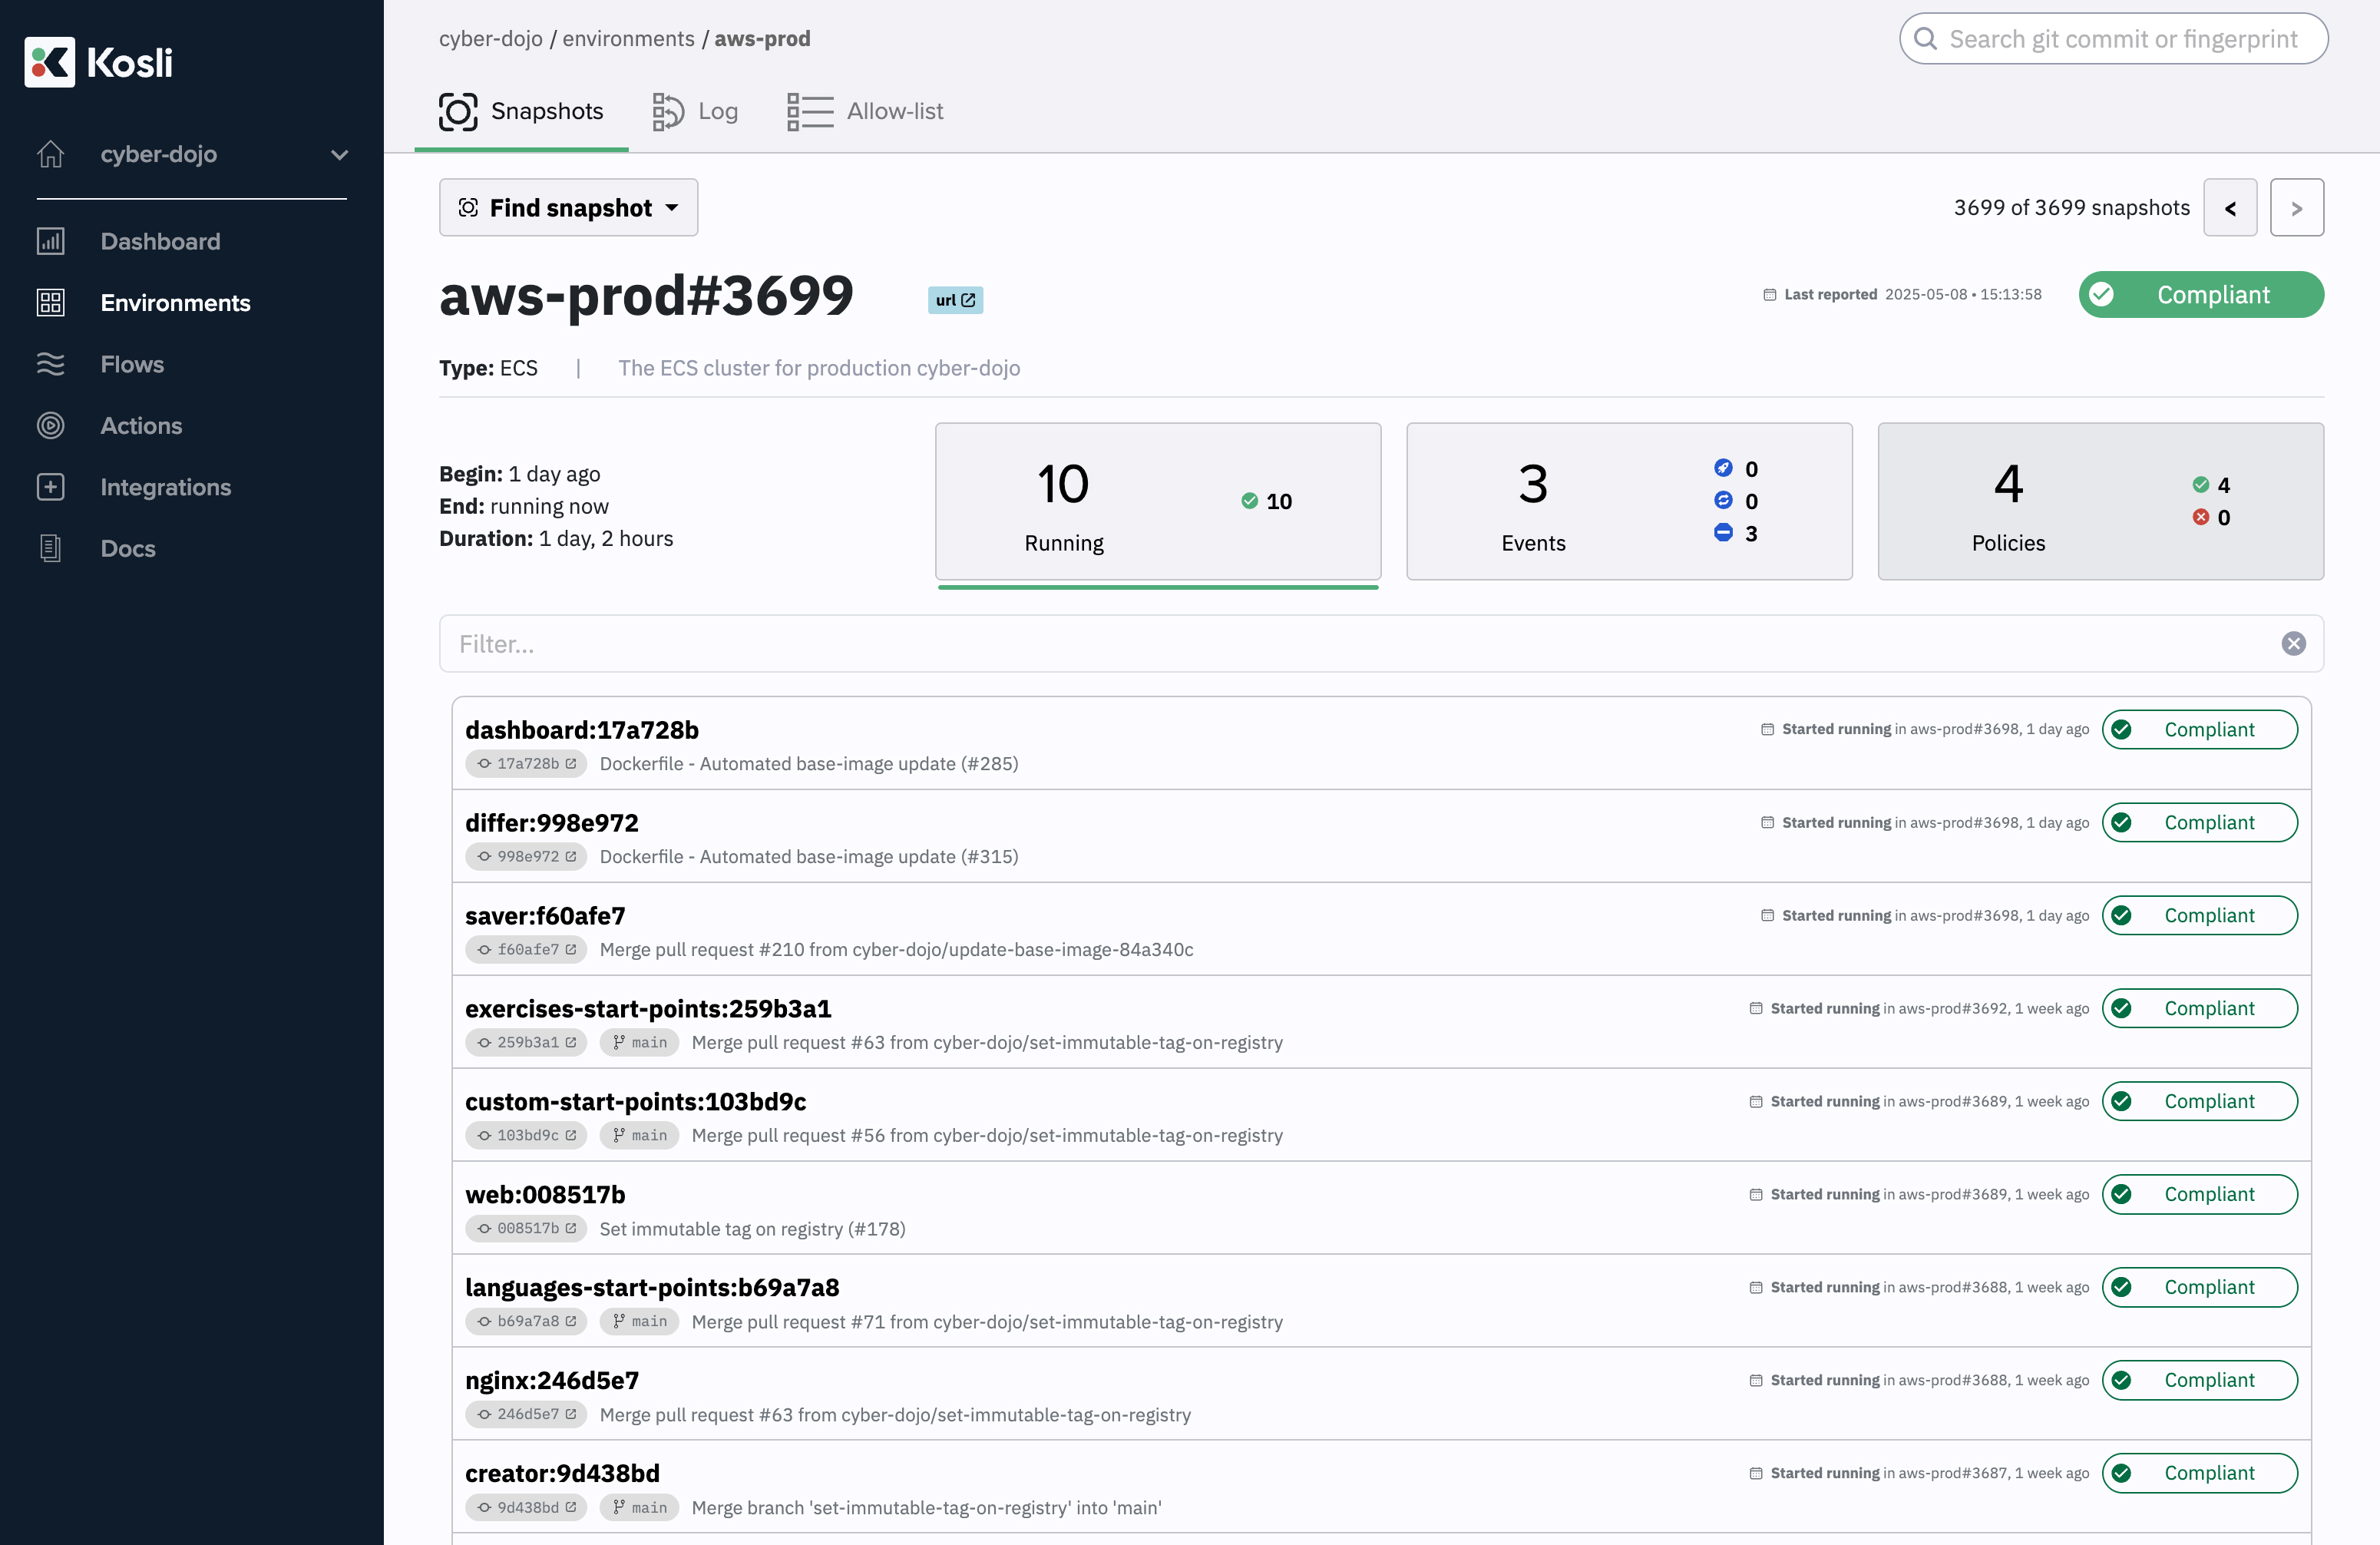Open the Find snapshot dropdown
Viewport: 2380px width, 1545px height.
(568, 207)
